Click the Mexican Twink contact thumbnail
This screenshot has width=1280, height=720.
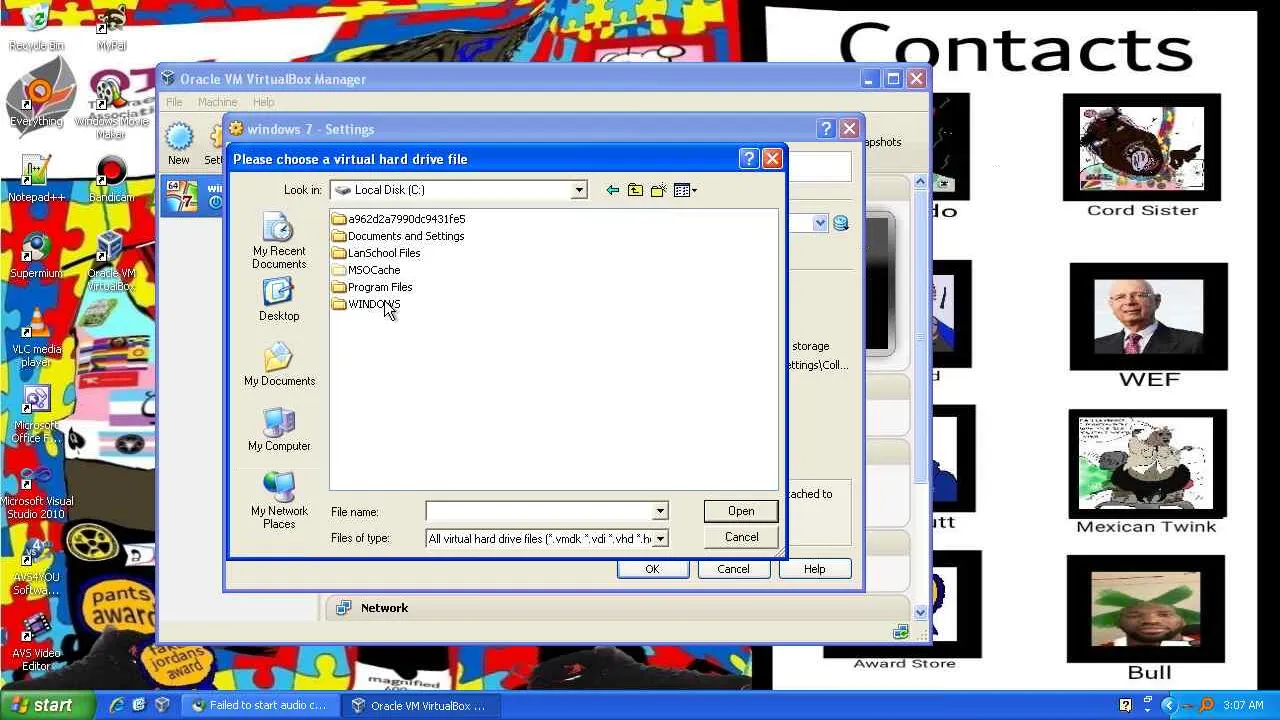pyautogui.click(x=1147, y=463)
